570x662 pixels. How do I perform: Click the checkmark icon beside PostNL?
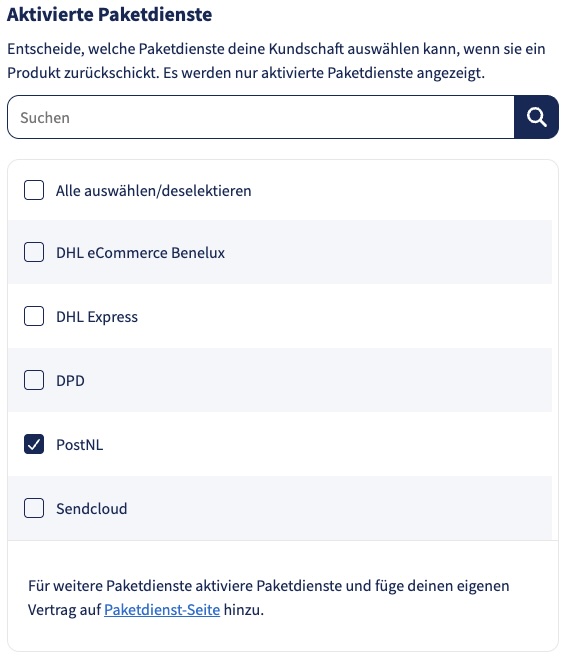(x=34, y=444)
